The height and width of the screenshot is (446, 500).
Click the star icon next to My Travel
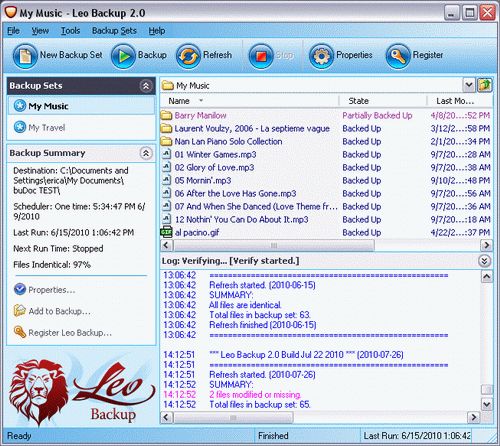(20, 127)
